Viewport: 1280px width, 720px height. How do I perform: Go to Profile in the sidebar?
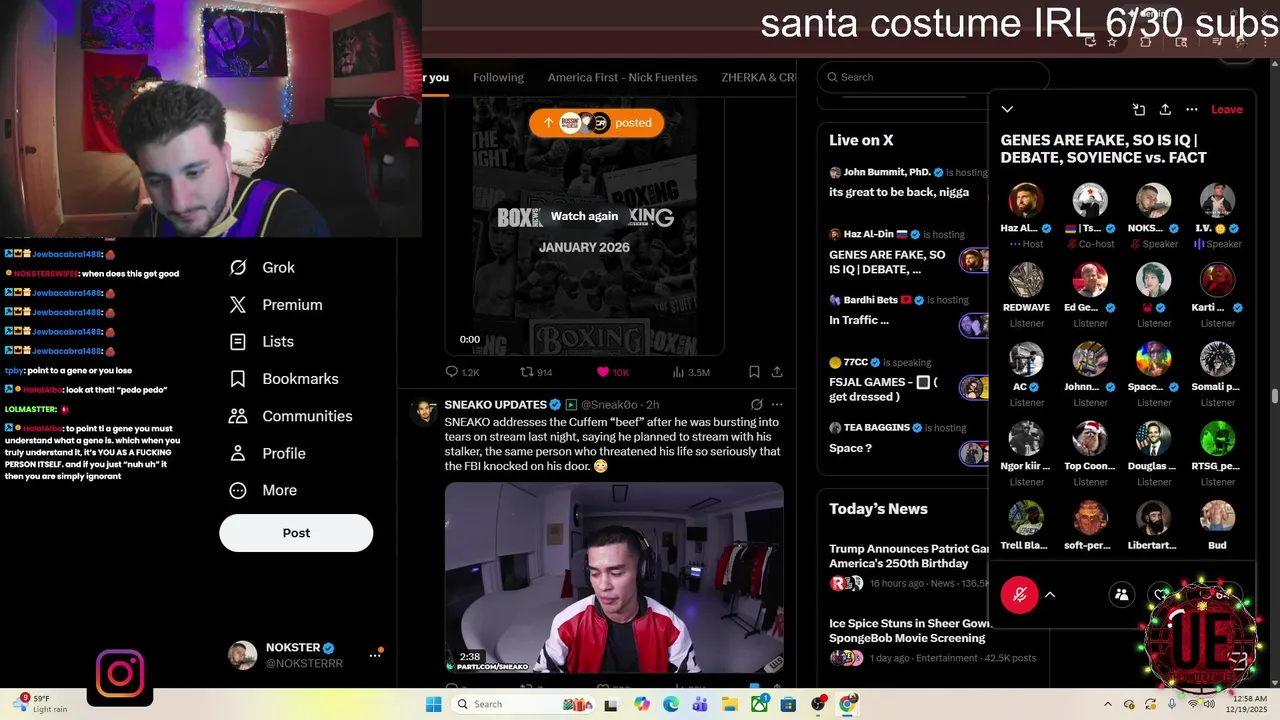267,453
